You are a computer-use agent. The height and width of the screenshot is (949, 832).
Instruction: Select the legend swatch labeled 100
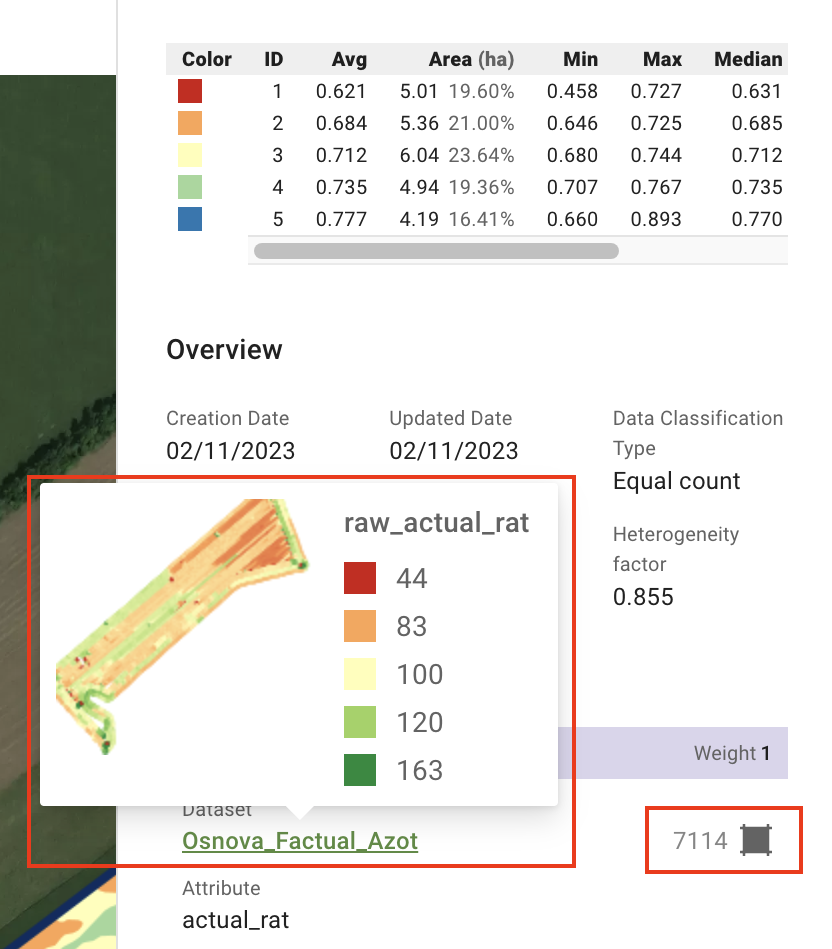[x=360, y=675]
